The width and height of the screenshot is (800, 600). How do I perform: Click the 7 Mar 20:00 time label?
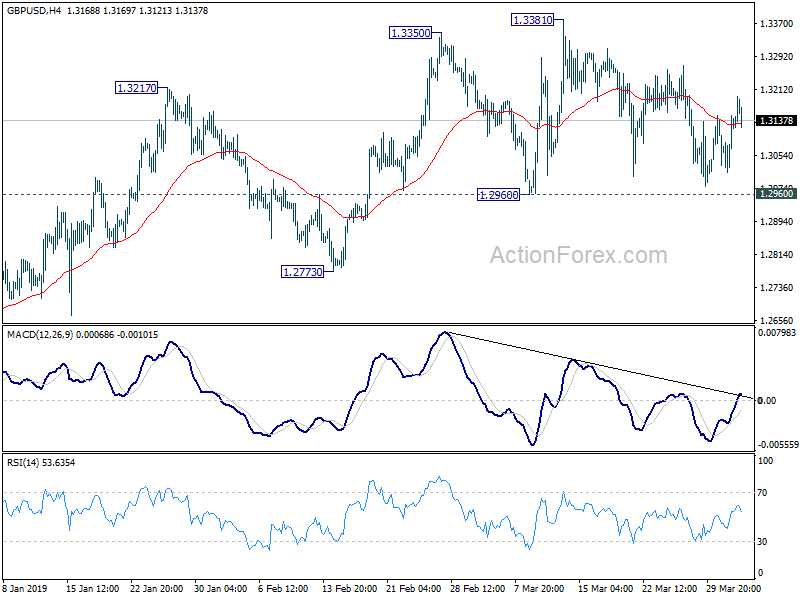[x=539, y=588]
